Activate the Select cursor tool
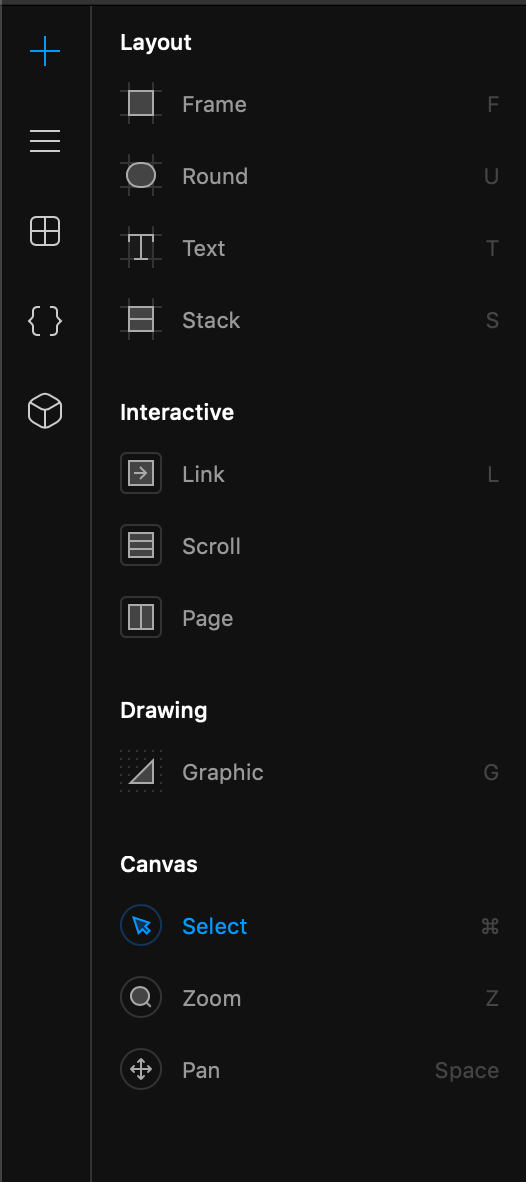The image size is (526, 1182). click(141, 925)
